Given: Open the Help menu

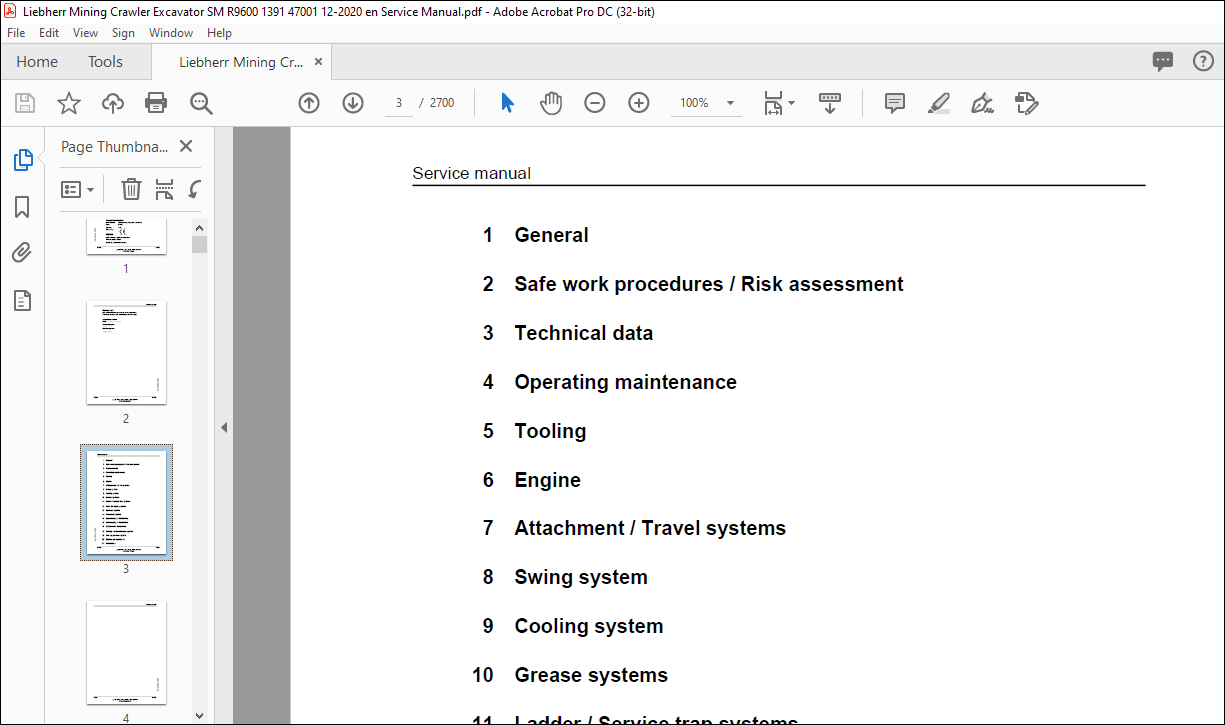Looking at the screenshot, I should 219,33.
